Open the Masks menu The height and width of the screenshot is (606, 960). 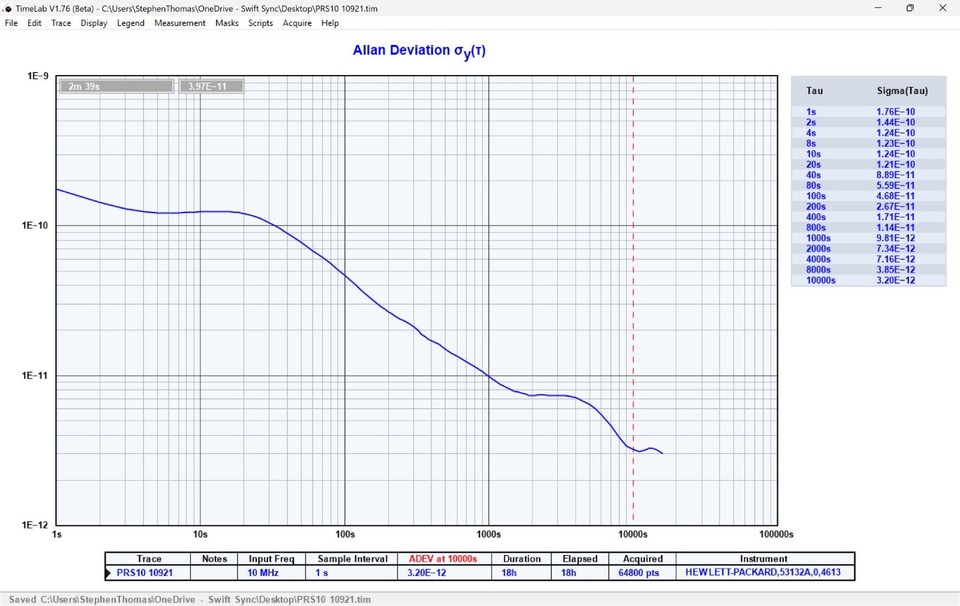point(226,22)
